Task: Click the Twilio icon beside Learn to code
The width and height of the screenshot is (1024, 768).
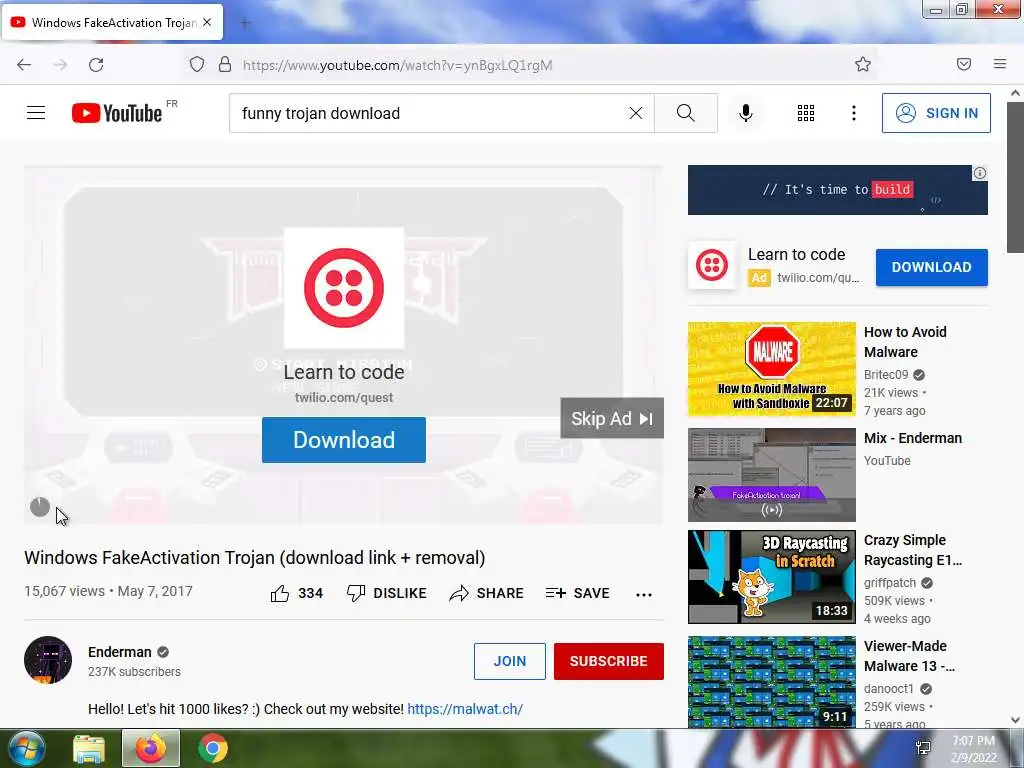Action: click(712, 266)
